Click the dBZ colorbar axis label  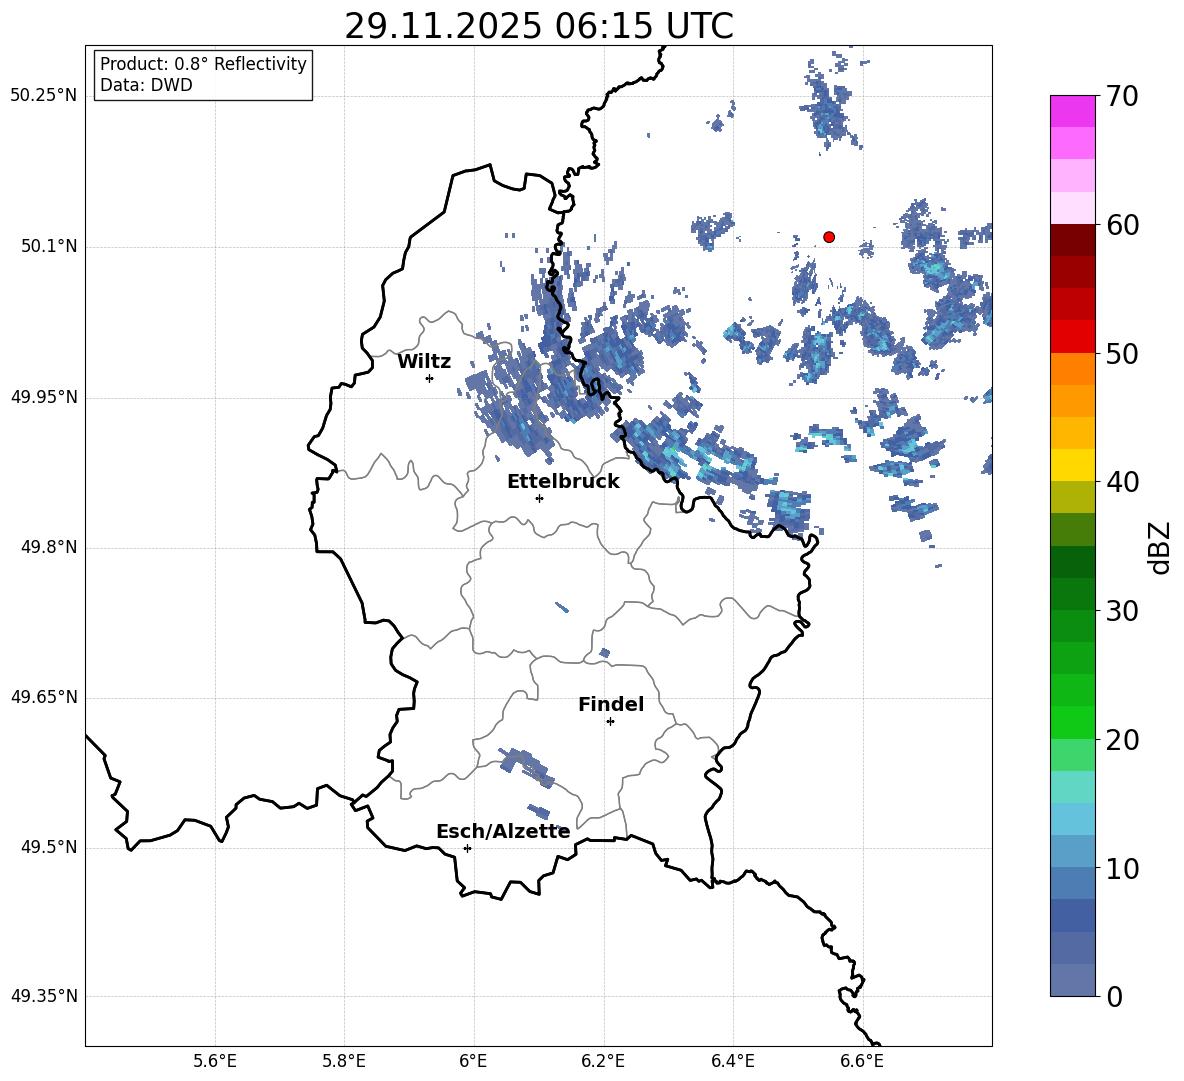1161,547
